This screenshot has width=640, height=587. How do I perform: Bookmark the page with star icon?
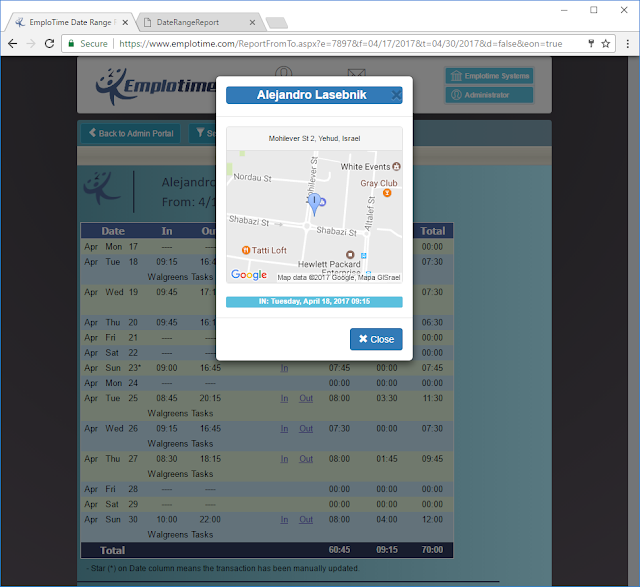click(x=606, y=44)
